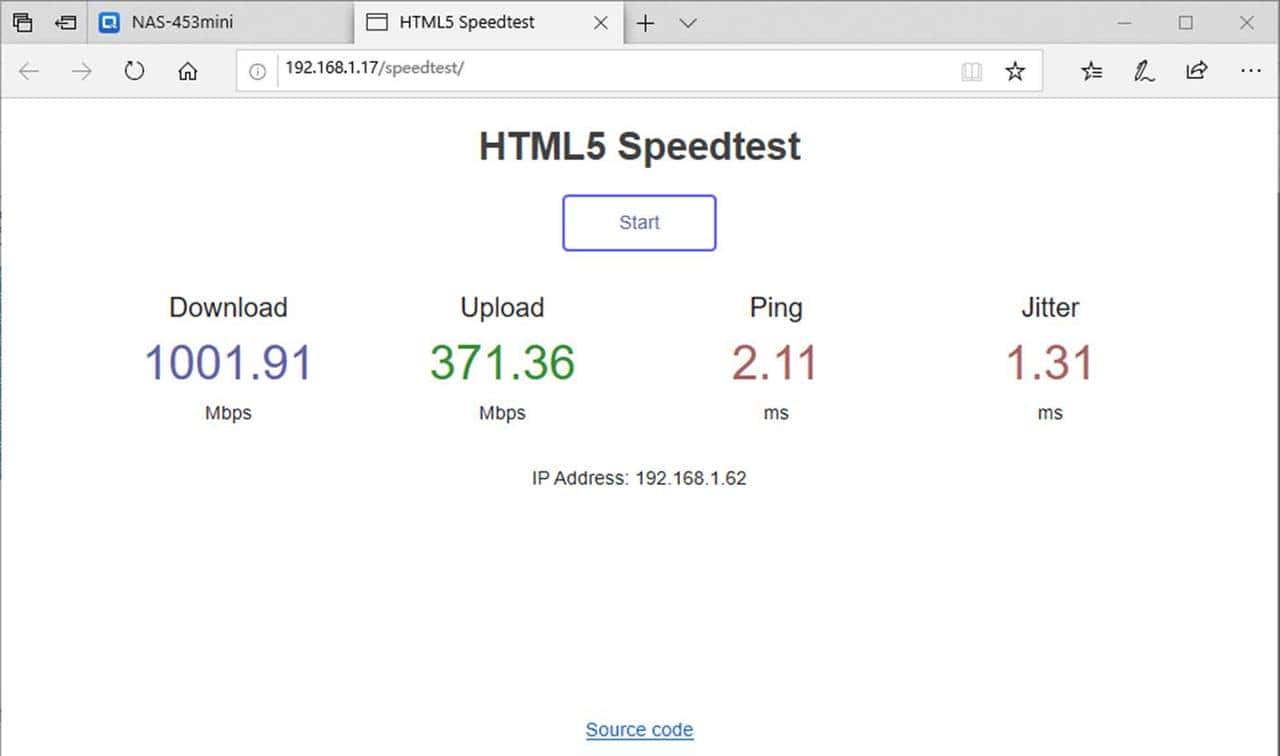Set these tabs aside icon

(x=65, y=22)
